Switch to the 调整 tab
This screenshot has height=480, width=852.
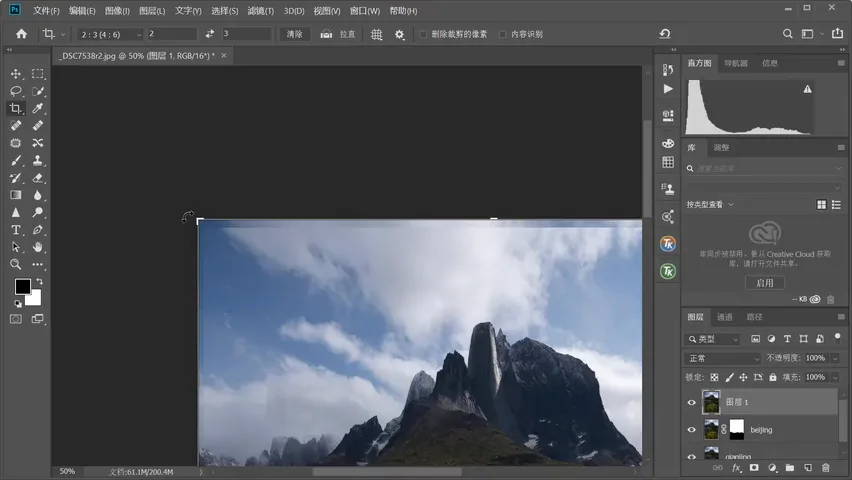pyautogui.click(x=721, y=148)
